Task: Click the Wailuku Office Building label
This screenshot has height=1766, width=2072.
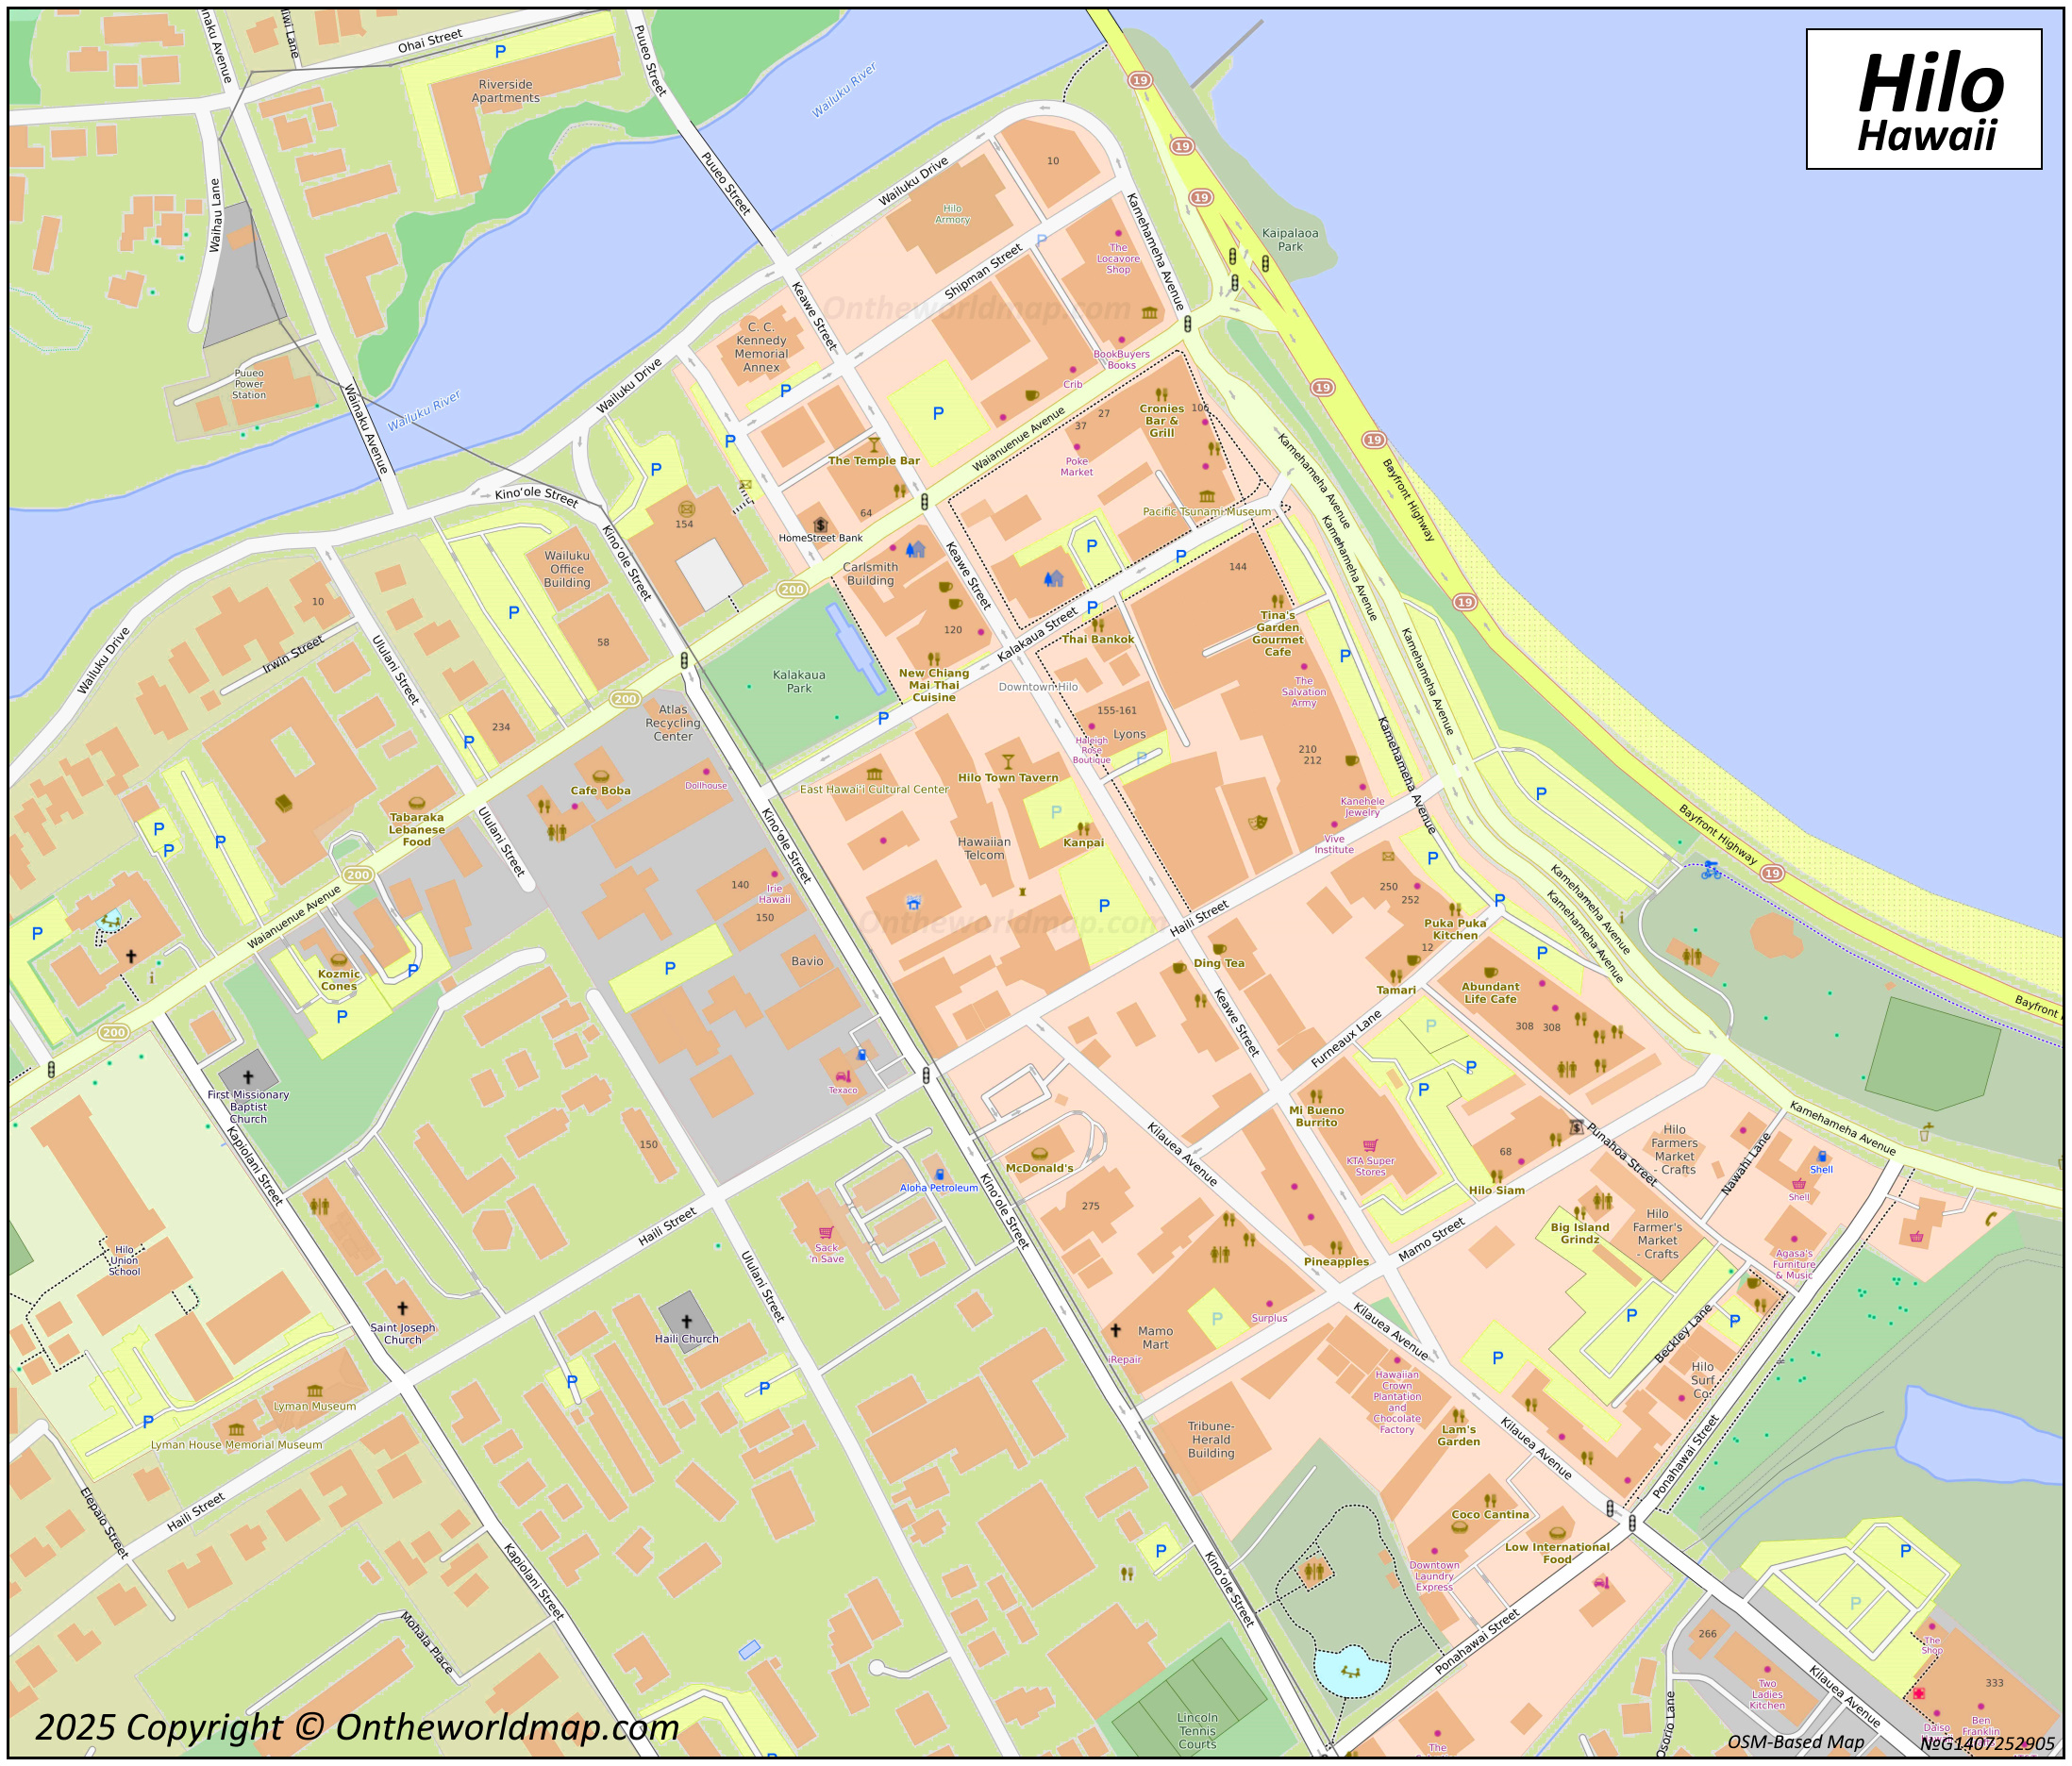Action: (567, 569)
